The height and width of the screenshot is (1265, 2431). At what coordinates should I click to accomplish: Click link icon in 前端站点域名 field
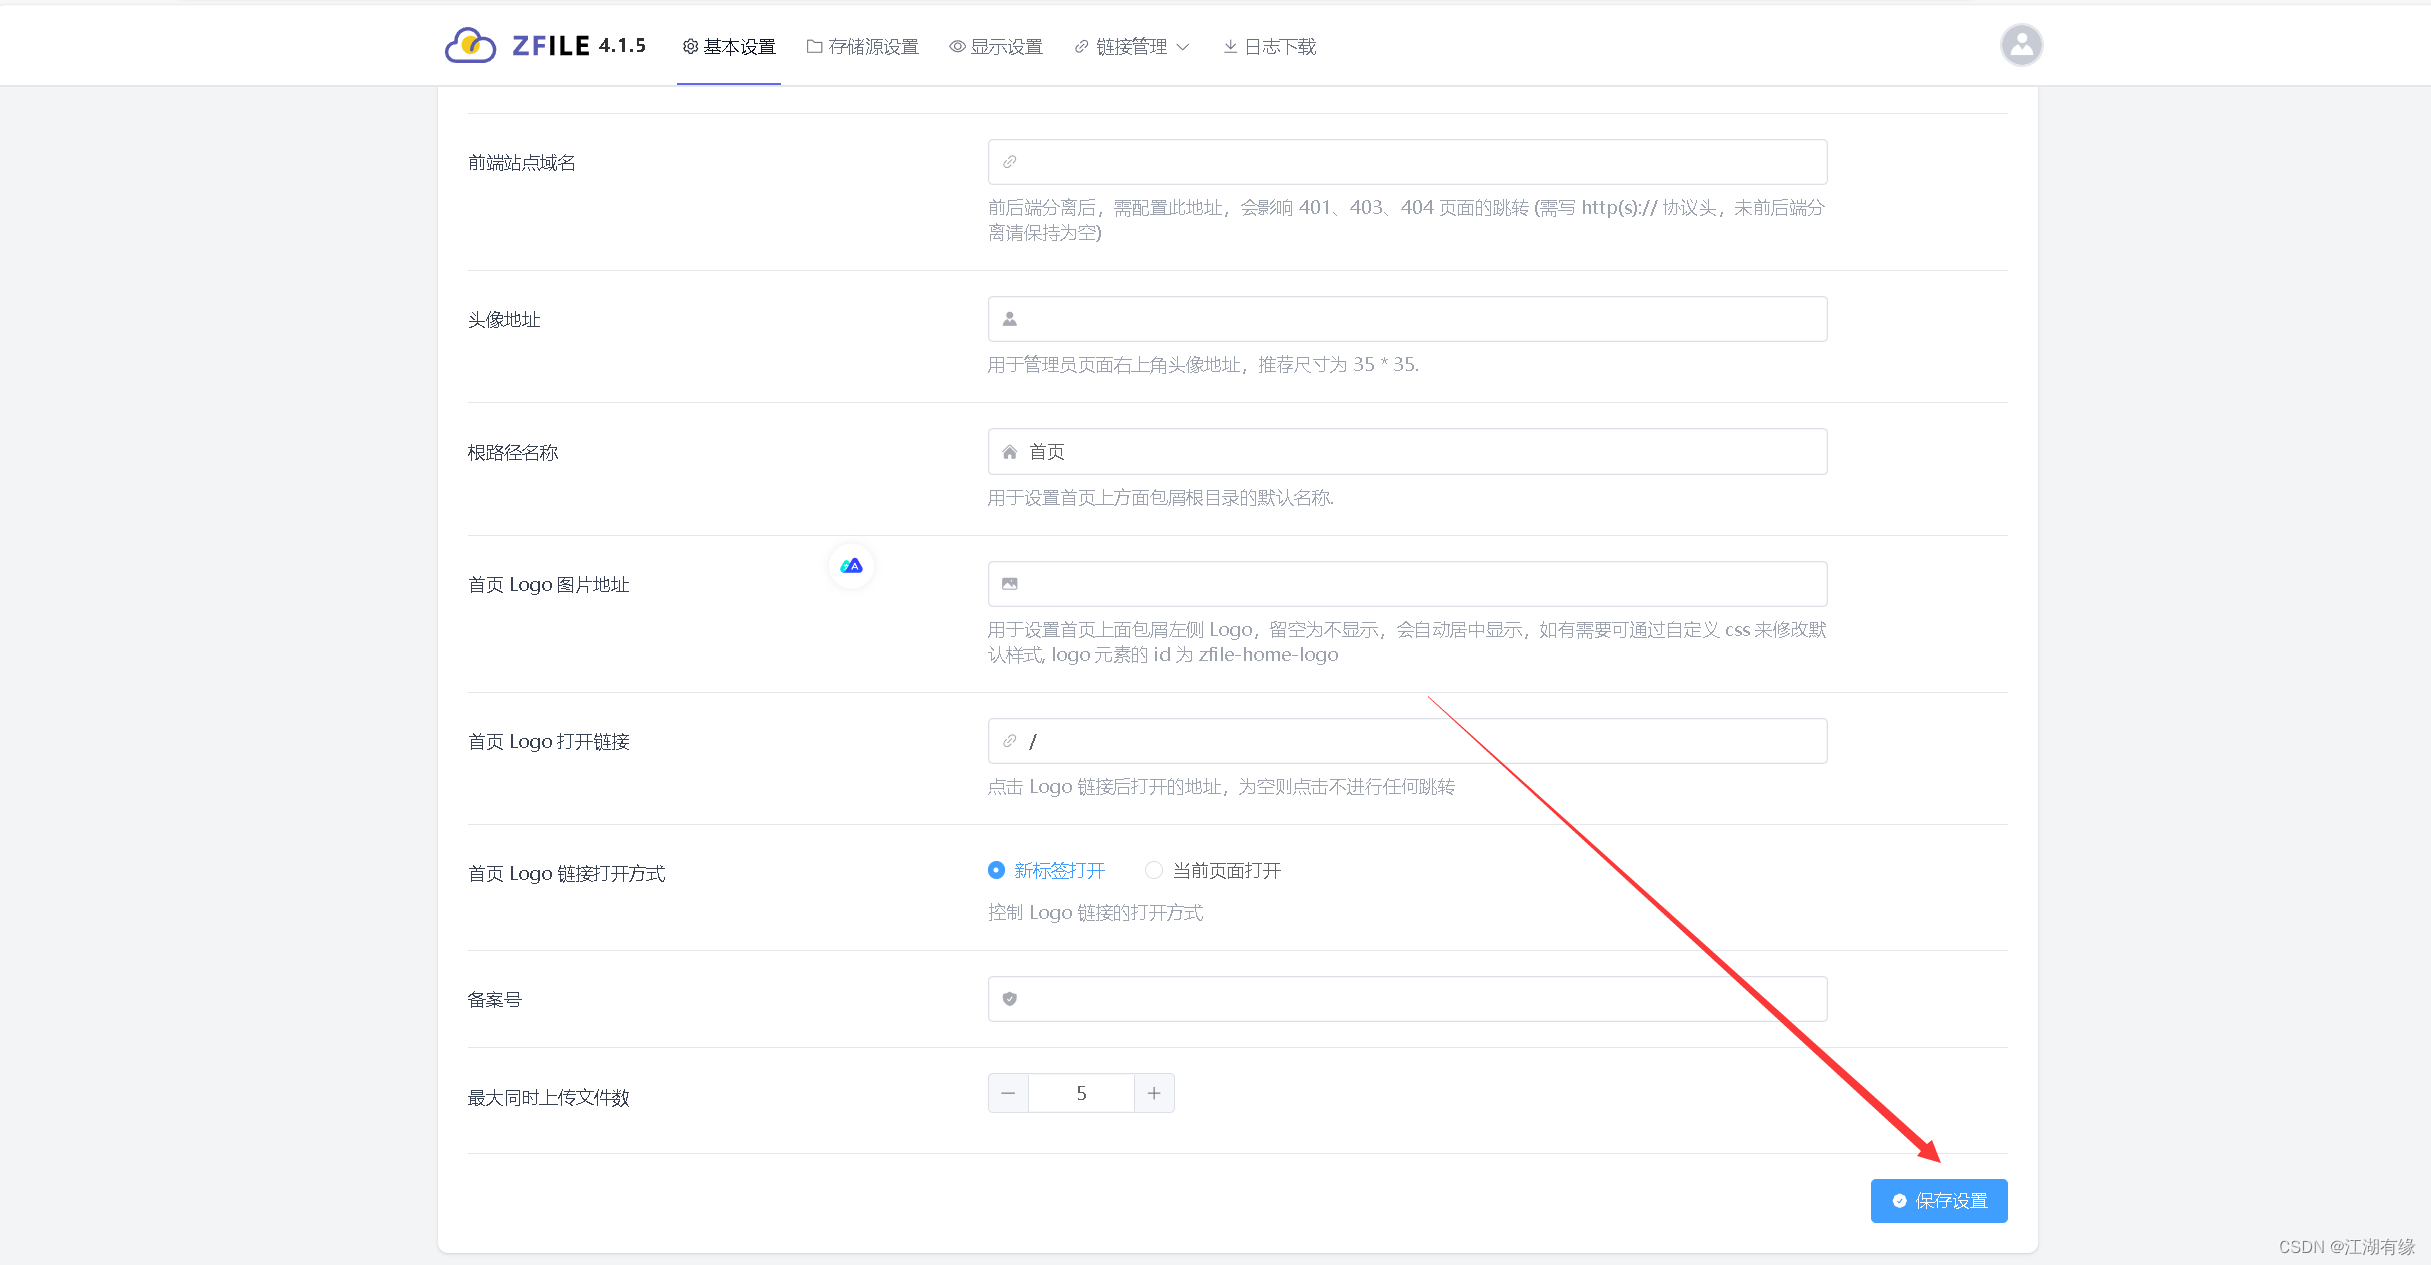(1010, 162)
